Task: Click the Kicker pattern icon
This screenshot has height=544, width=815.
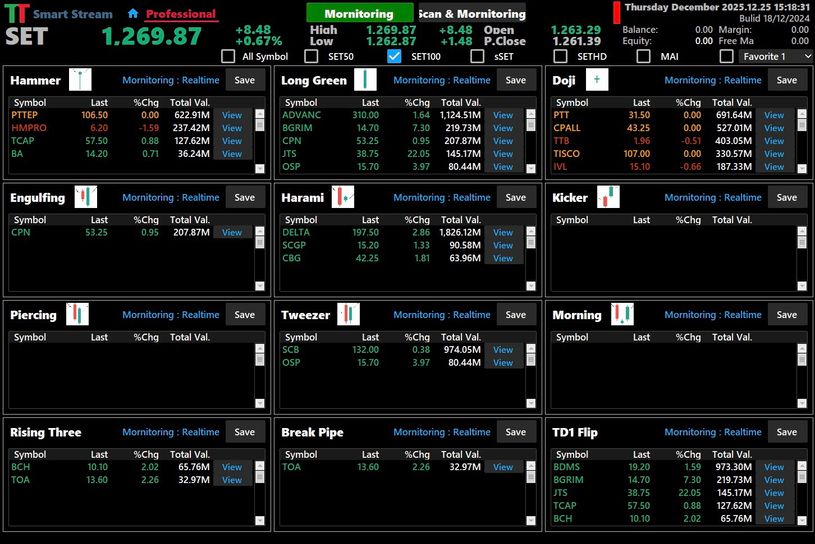Action: 608,197
